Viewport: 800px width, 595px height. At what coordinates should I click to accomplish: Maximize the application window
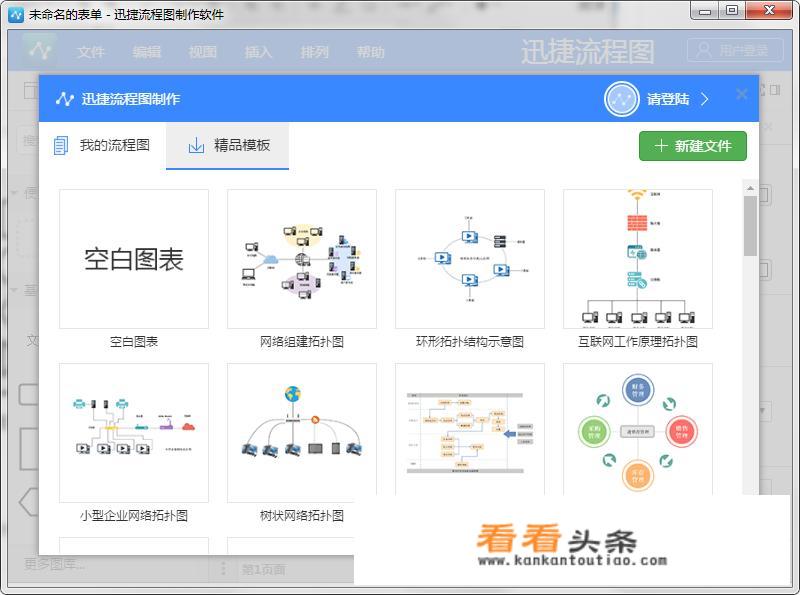pos(732,11)
